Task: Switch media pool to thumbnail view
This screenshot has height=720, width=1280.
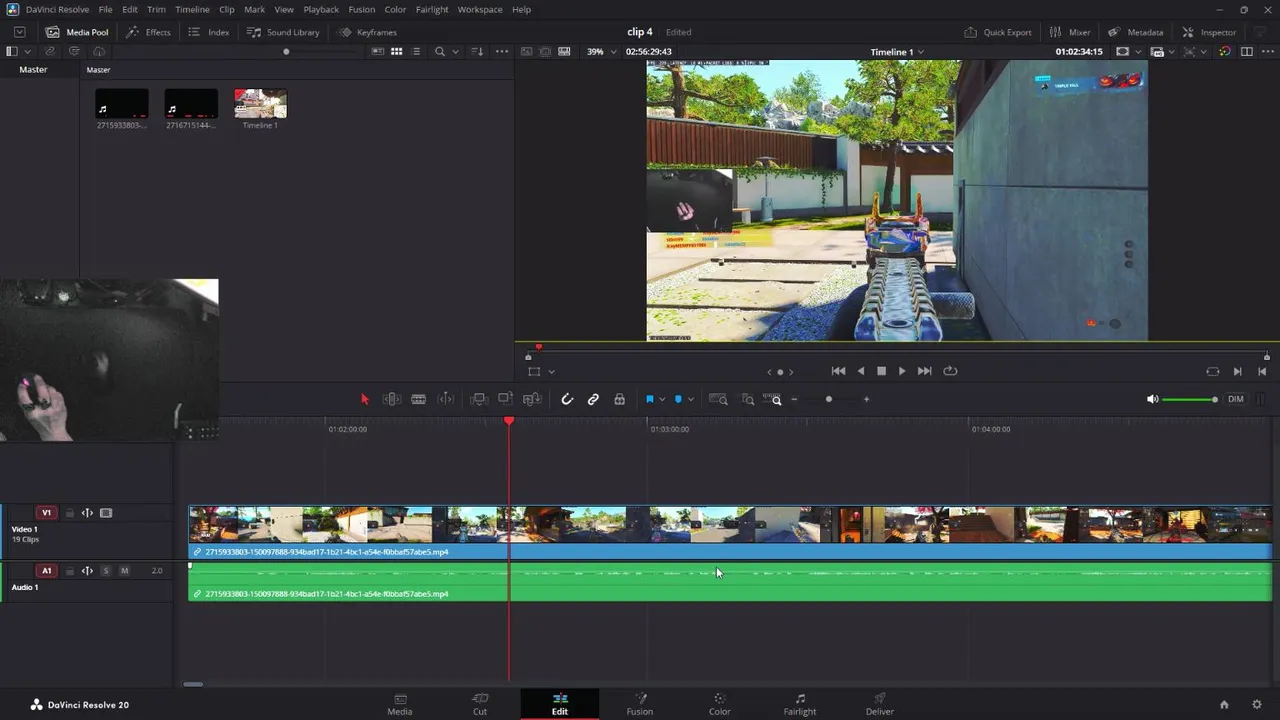Action: (x=396, y=51)
